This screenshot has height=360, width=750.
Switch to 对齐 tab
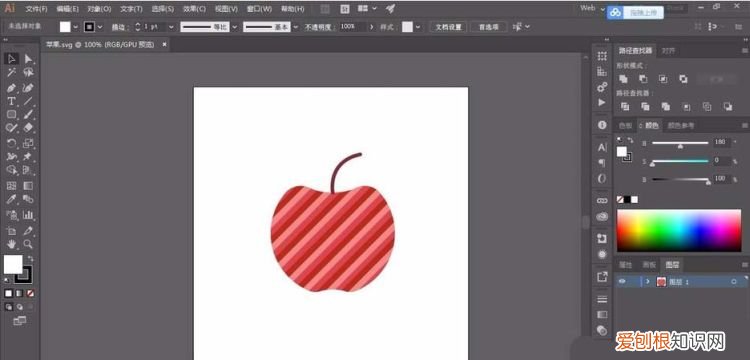click(x=669, y=51)
